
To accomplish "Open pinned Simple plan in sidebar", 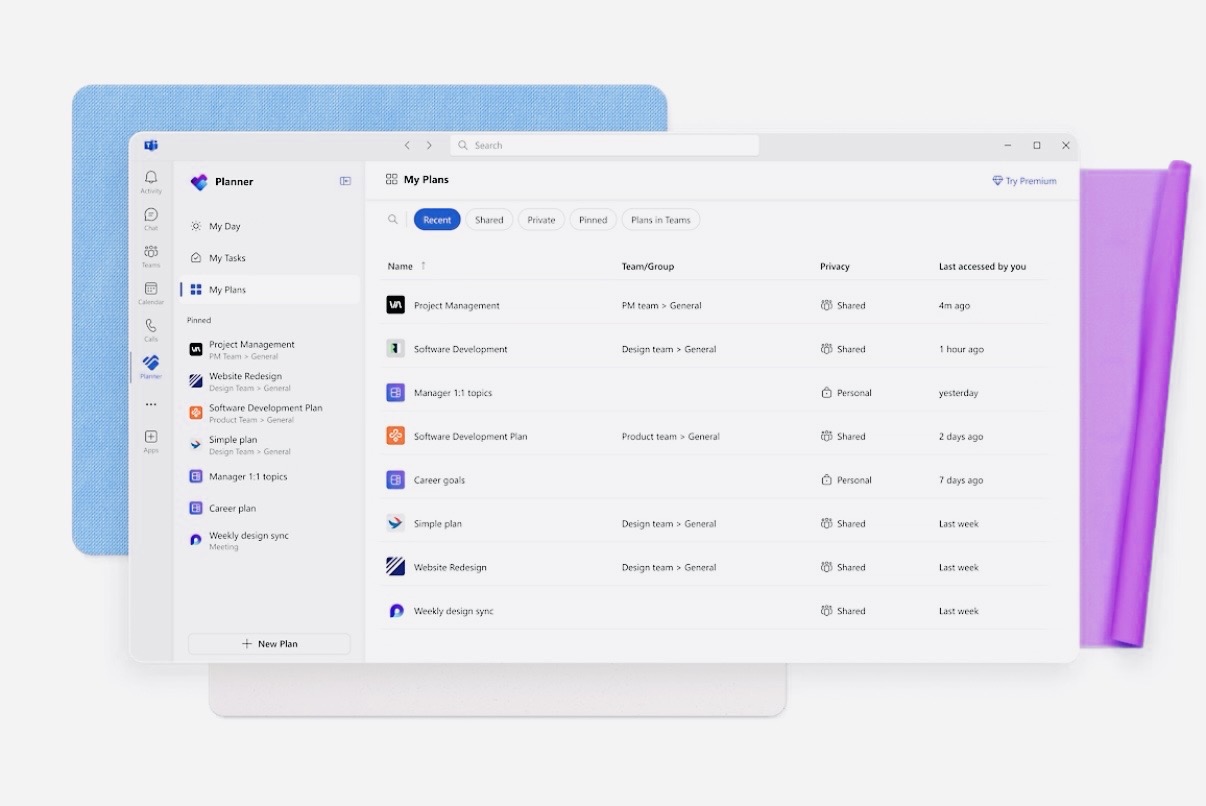I will (269, 445).
